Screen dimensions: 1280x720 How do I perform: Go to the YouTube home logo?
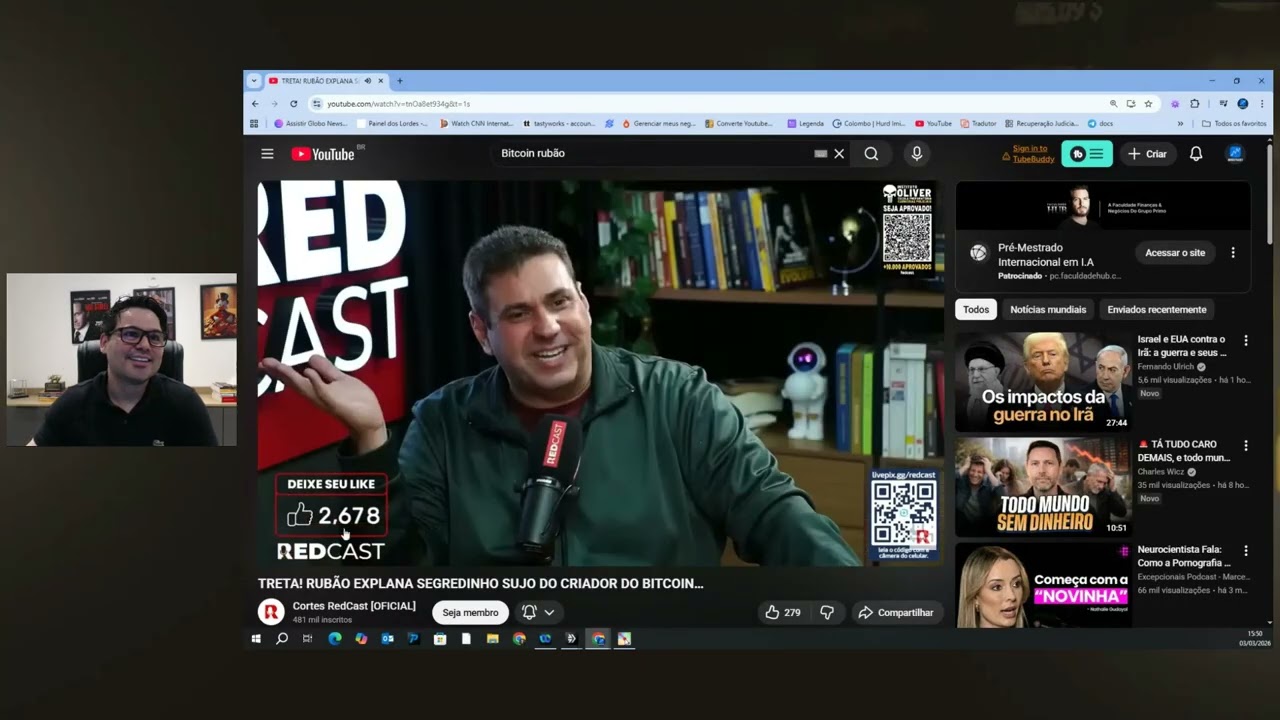click(323, 154)
